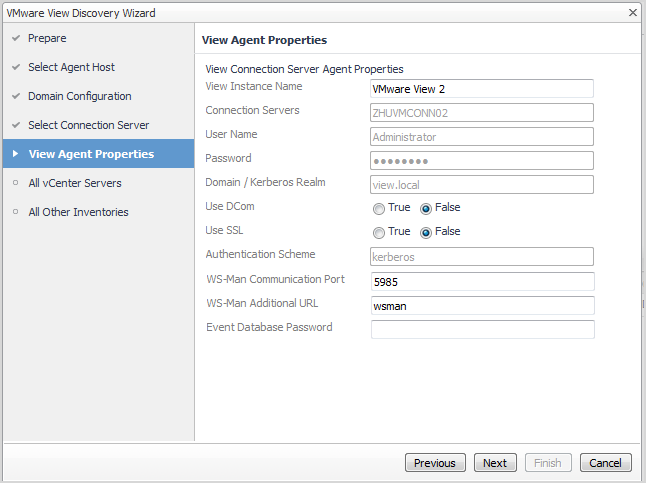Go to the All vCenter Servers step
The width and height of the screenshot is (646, 483).
pyautogui.click(x=74, y=183)
